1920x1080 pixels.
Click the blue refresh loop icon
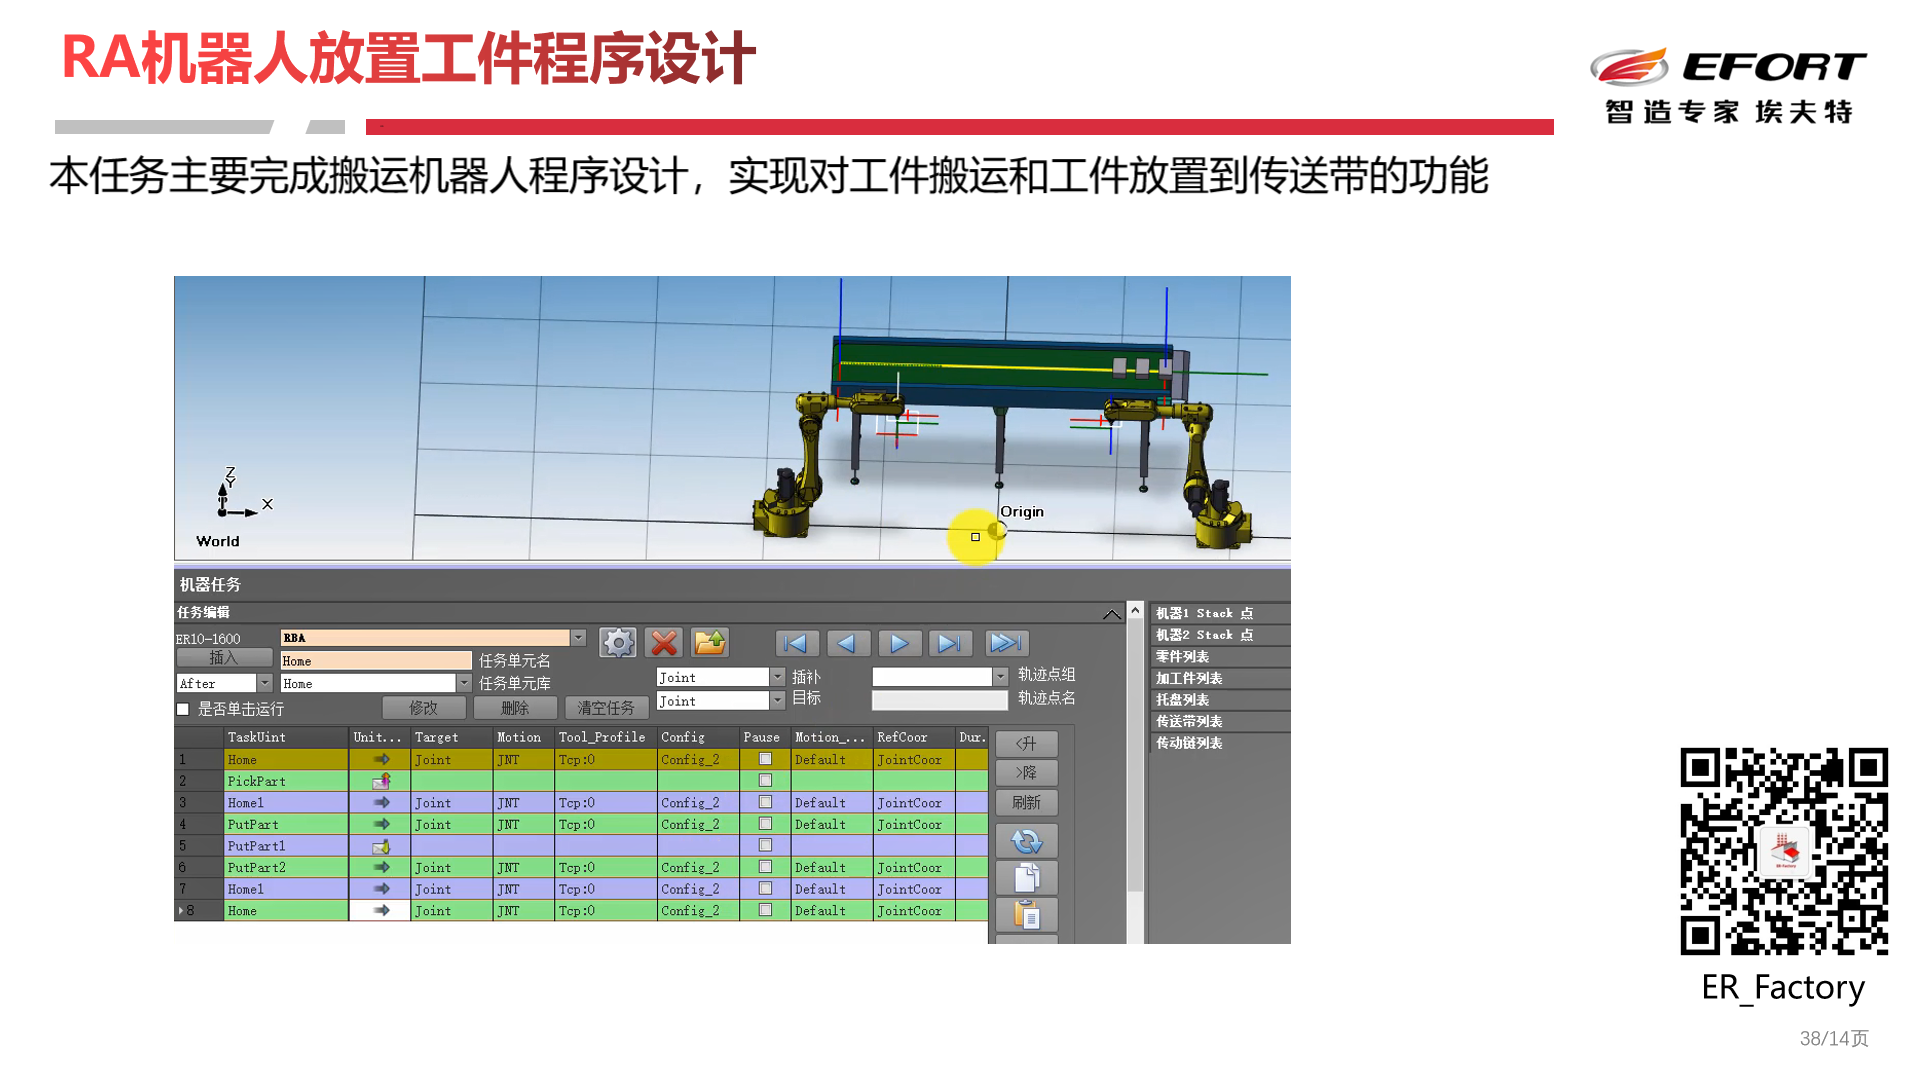coord(1026,841)
